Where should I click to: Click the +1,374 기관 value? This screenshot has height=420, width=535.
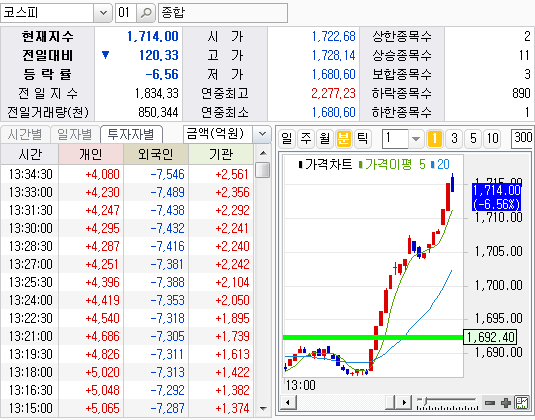pos(232,408)
